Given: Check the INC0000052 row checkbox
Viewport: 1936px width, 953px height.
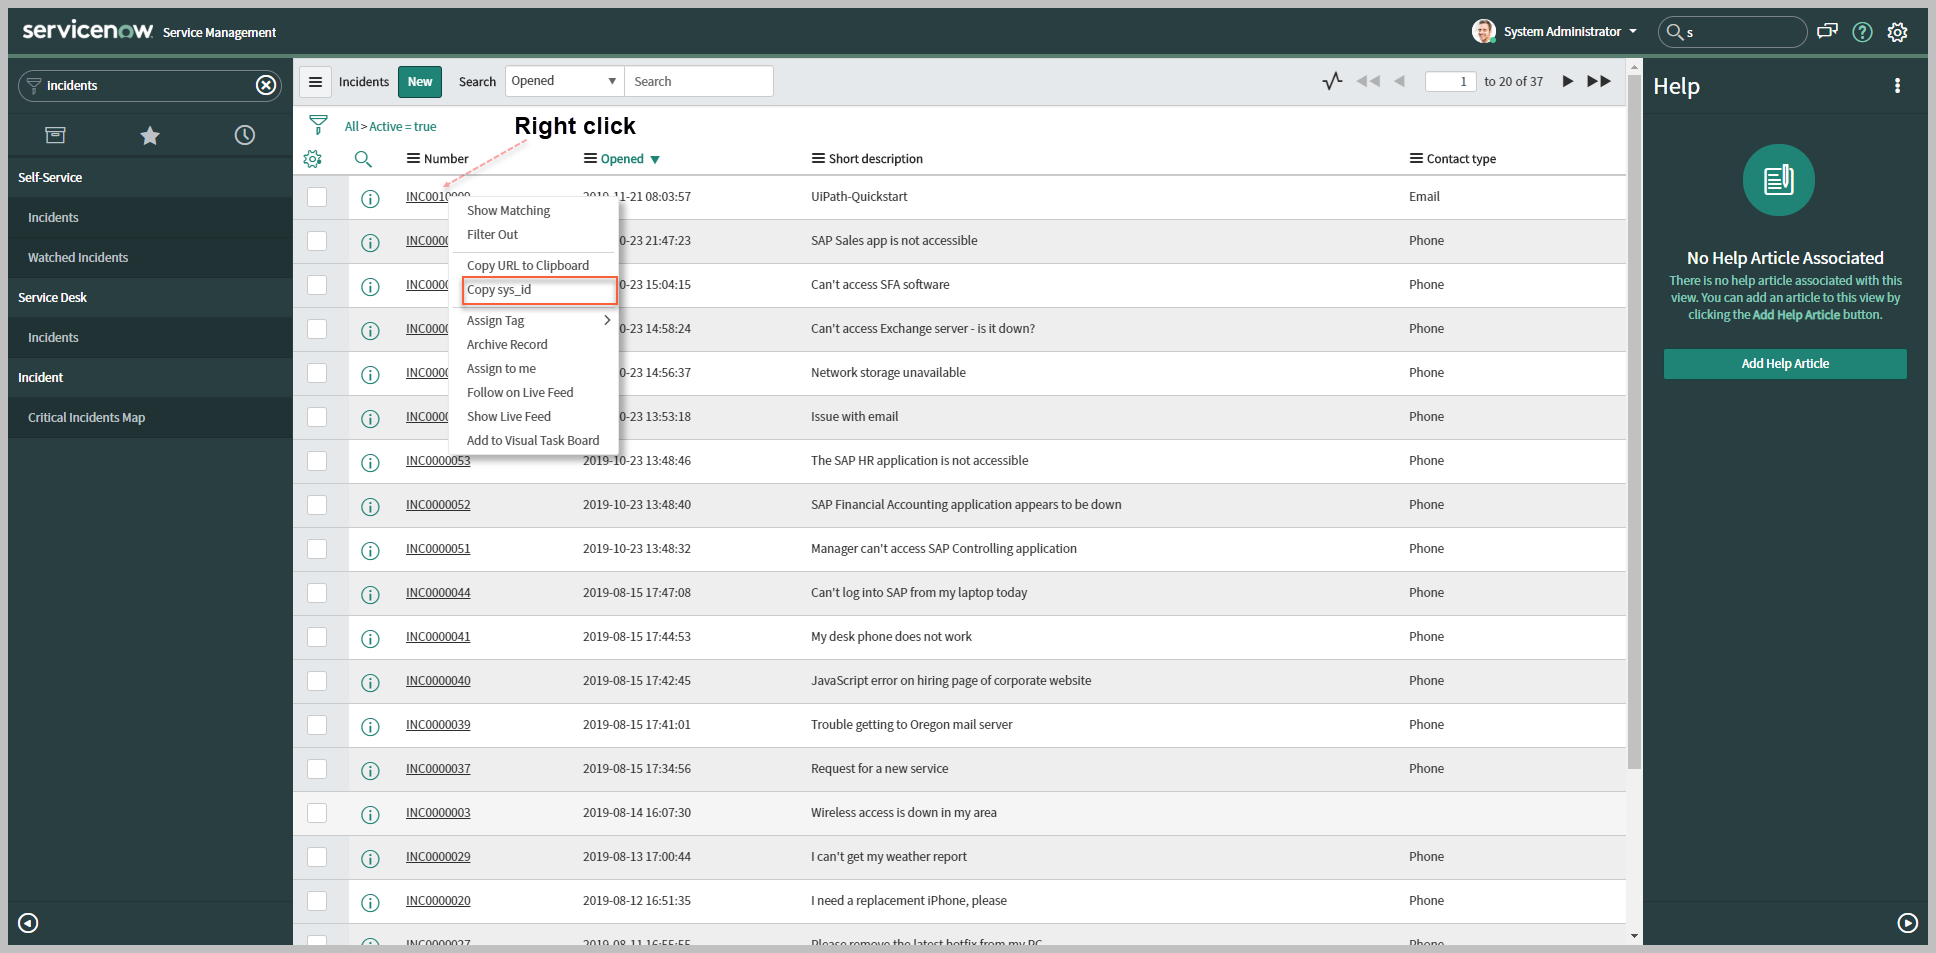Looking at the screenshot, I should (x=317, y=505).
